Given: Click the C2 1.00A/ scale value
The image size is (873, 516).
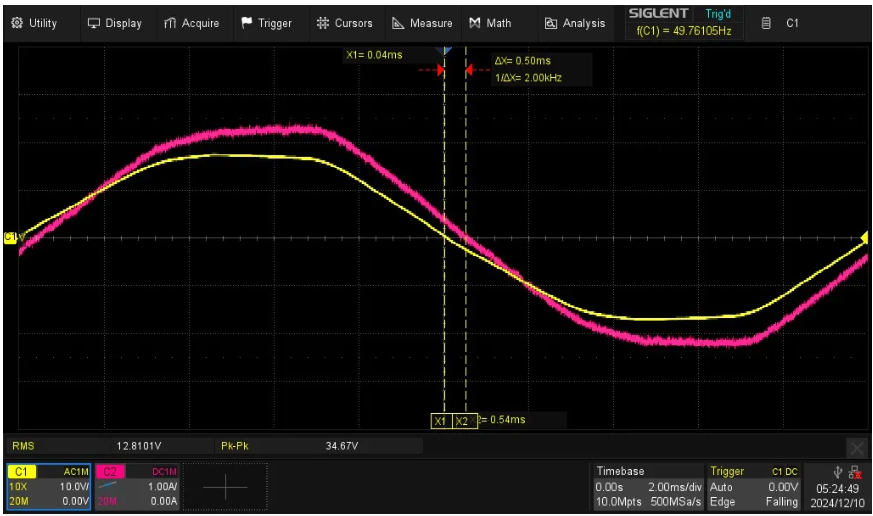Looking at the screenshot, I should click(162, 486).
